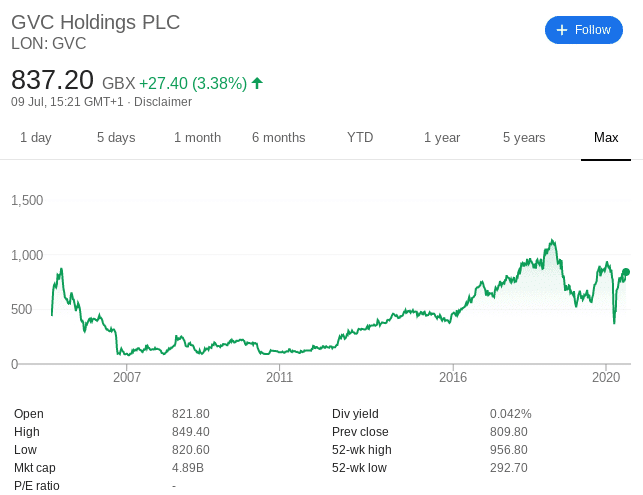
Task: Click the 2011 marker on time axis
Action: click(x=279, y=377)
